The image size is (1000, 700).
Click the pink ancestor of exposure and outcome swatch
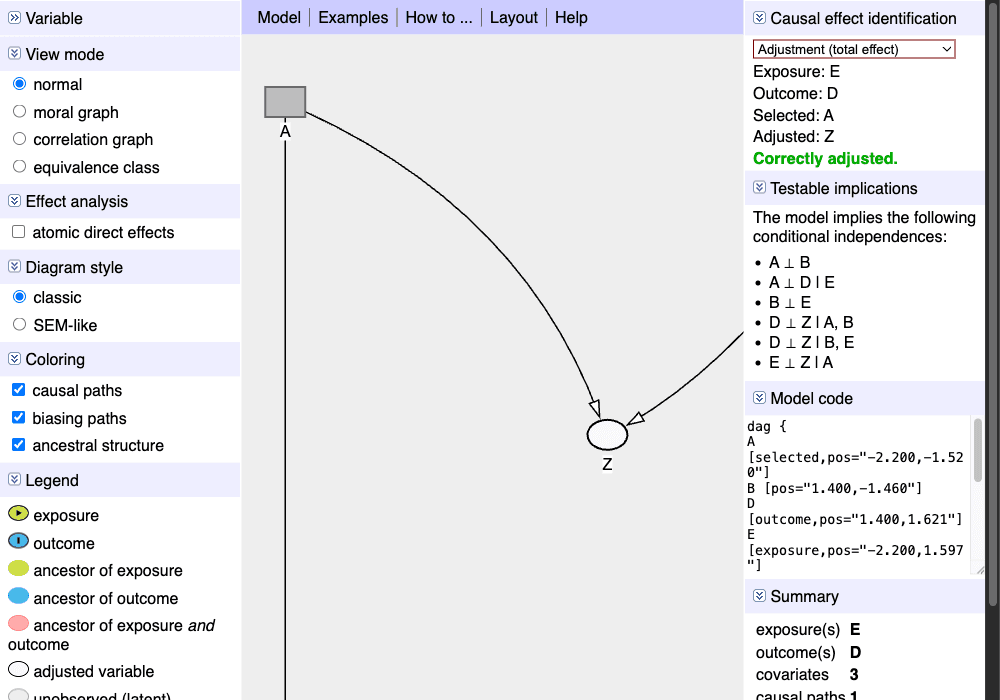(19, 625)
